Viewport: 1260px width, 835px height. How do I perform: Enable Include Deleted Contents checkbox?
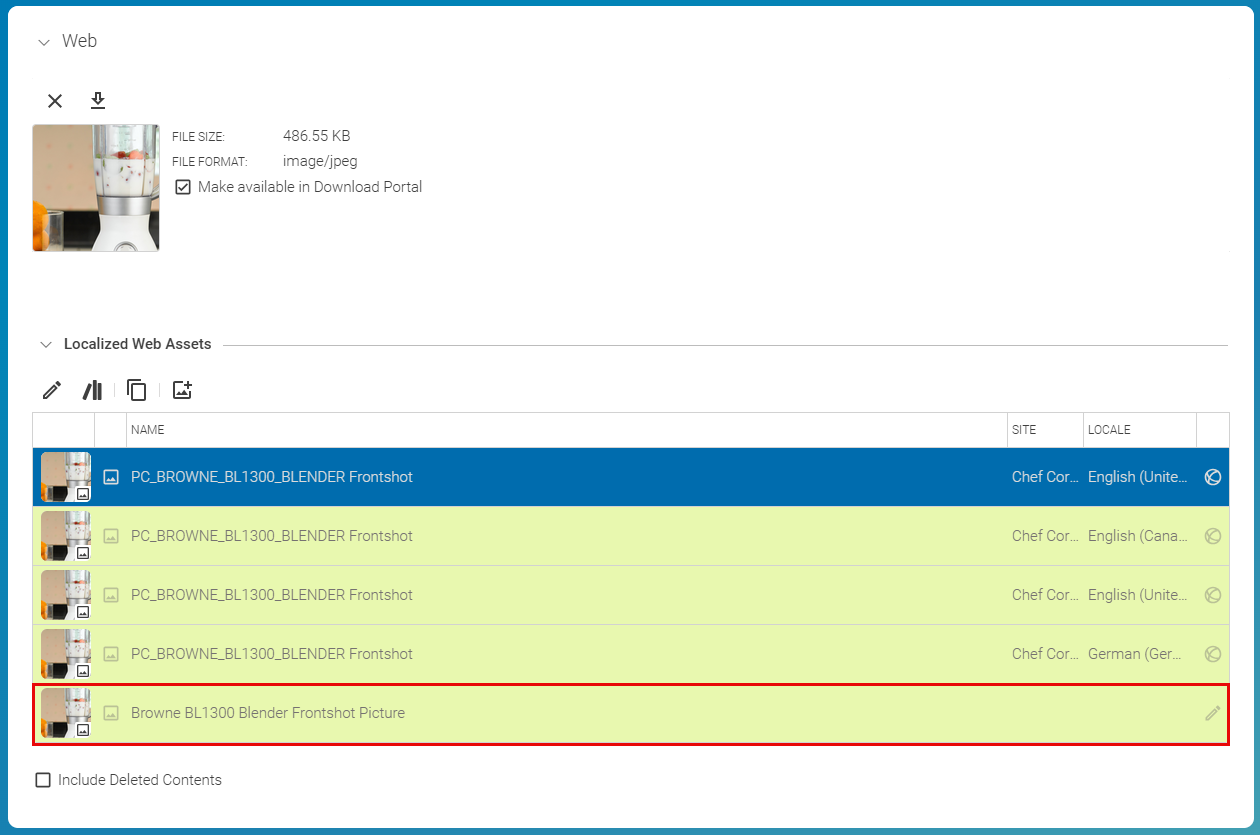pos(43,780)
